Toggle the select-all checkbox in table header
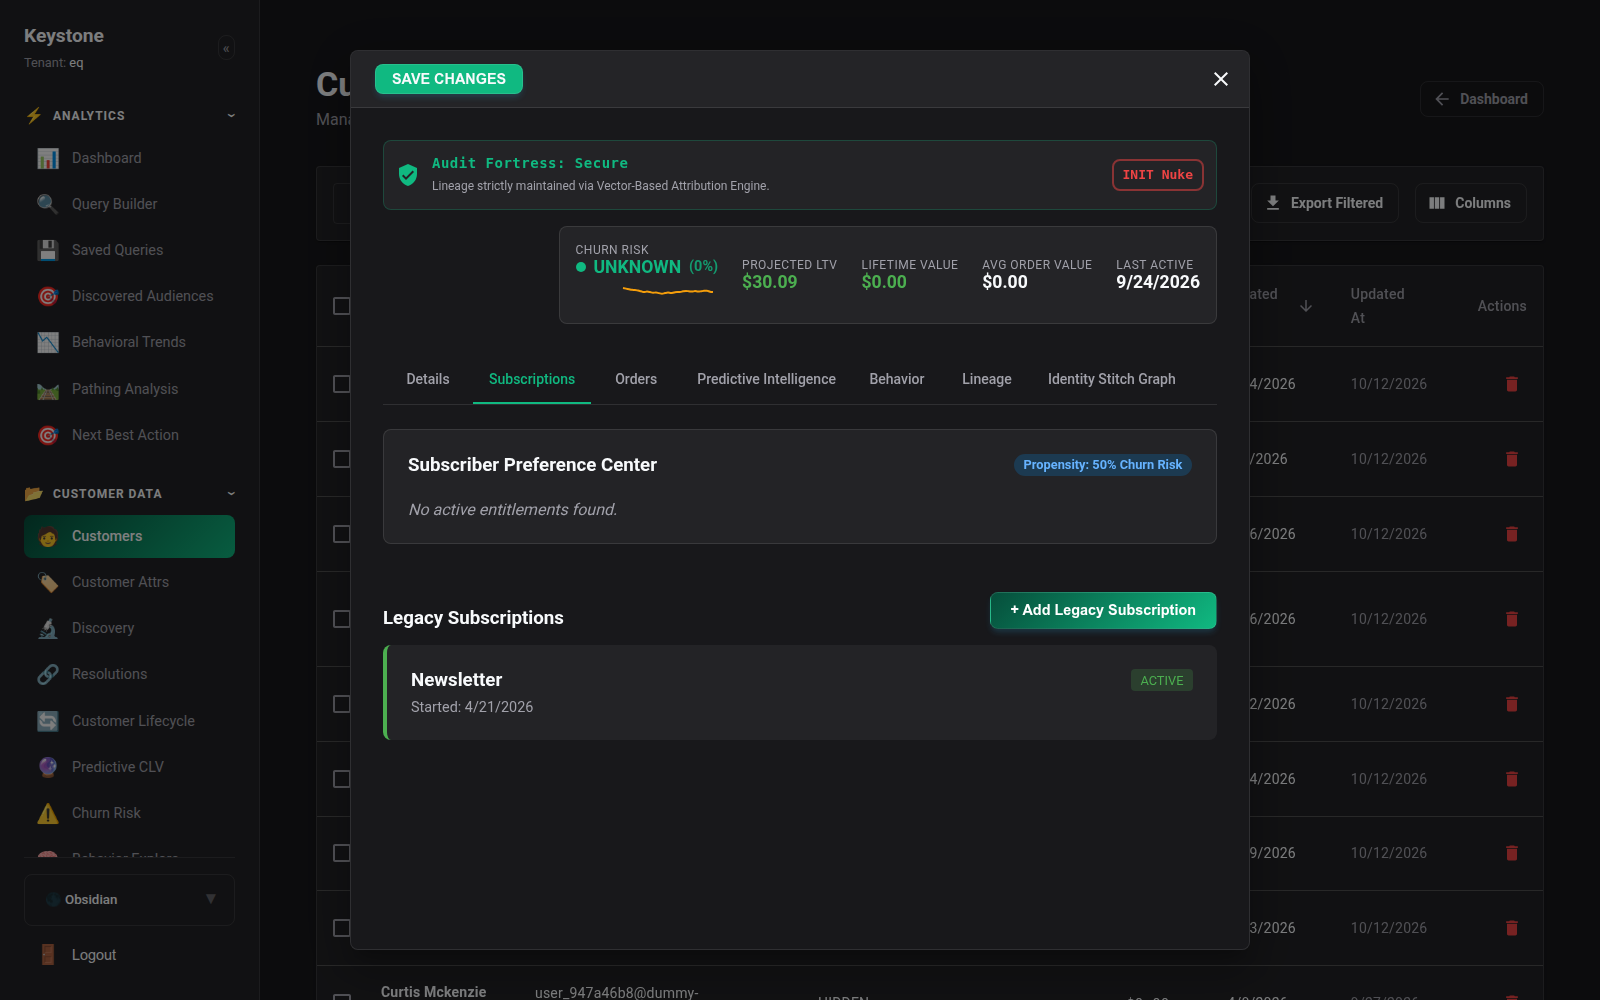The width and height of the screenshot is (1600, 1000). coord(341,306)
